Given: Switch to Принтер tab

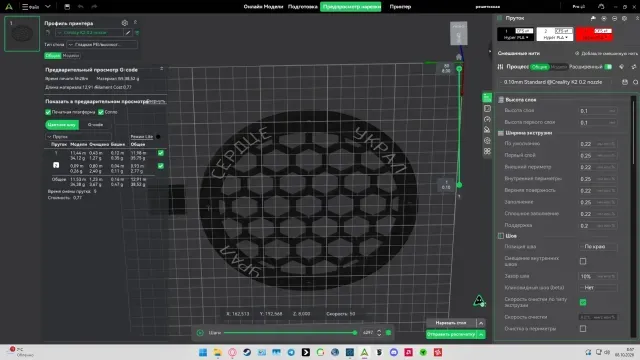Looking at the screenshot, I should [400, 7].
